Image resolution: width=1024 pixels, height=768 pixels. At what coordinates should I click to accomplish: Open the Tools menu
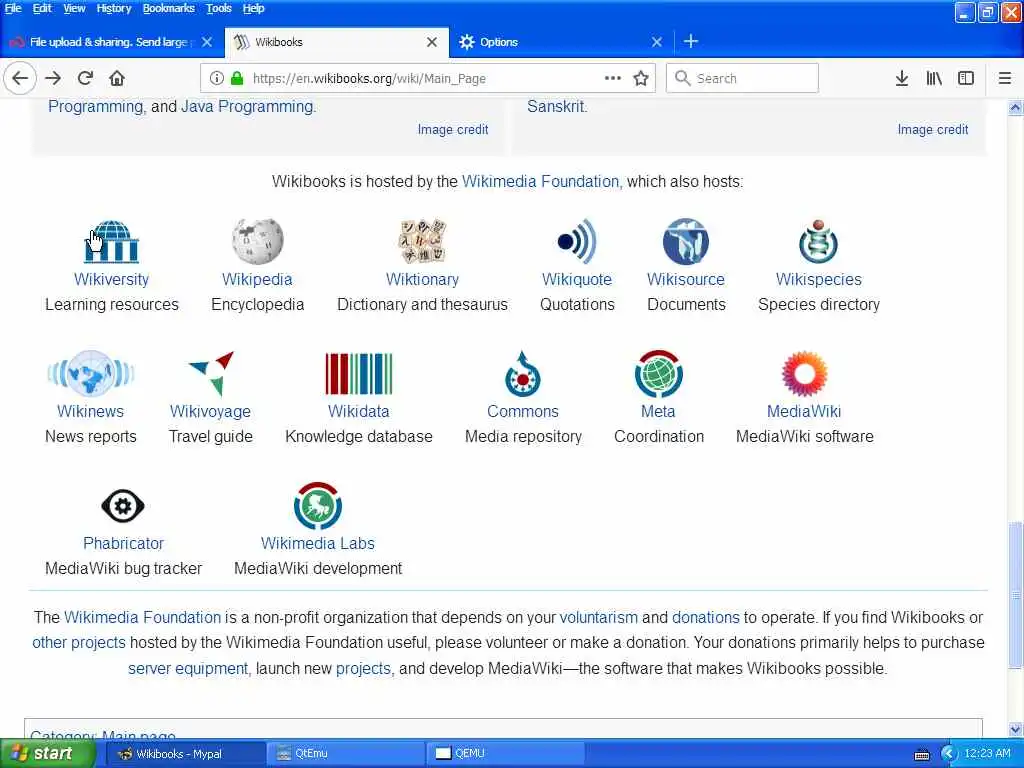click(219, 8)
